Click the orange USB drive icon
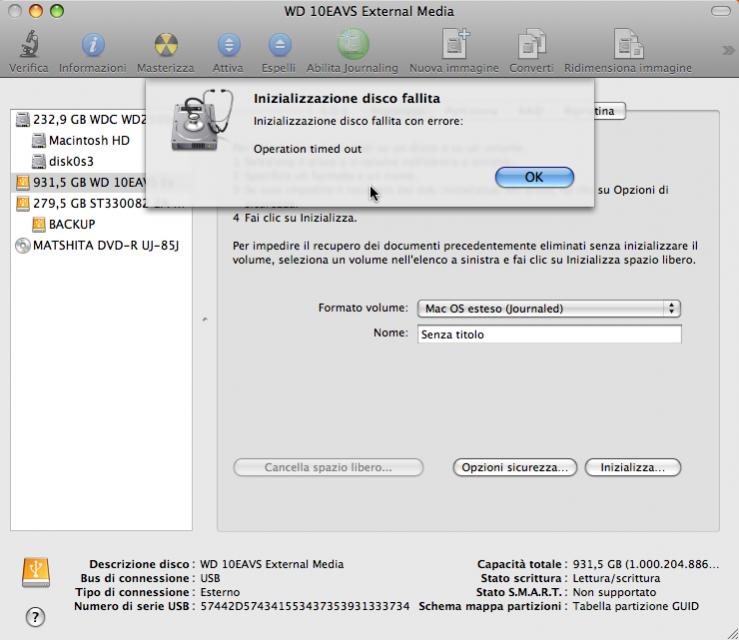 tap(36, 573)
